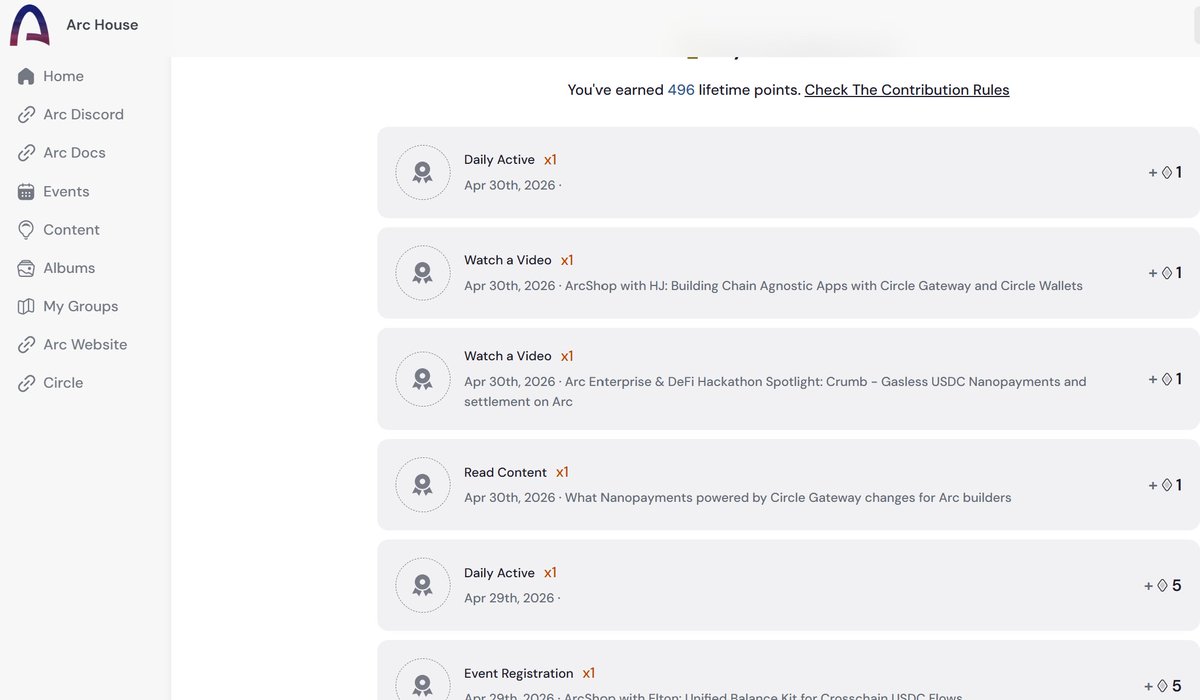1200x700 pixels.
Task: Click the link icon beside Arc Docs
Action: pos(26,153)
